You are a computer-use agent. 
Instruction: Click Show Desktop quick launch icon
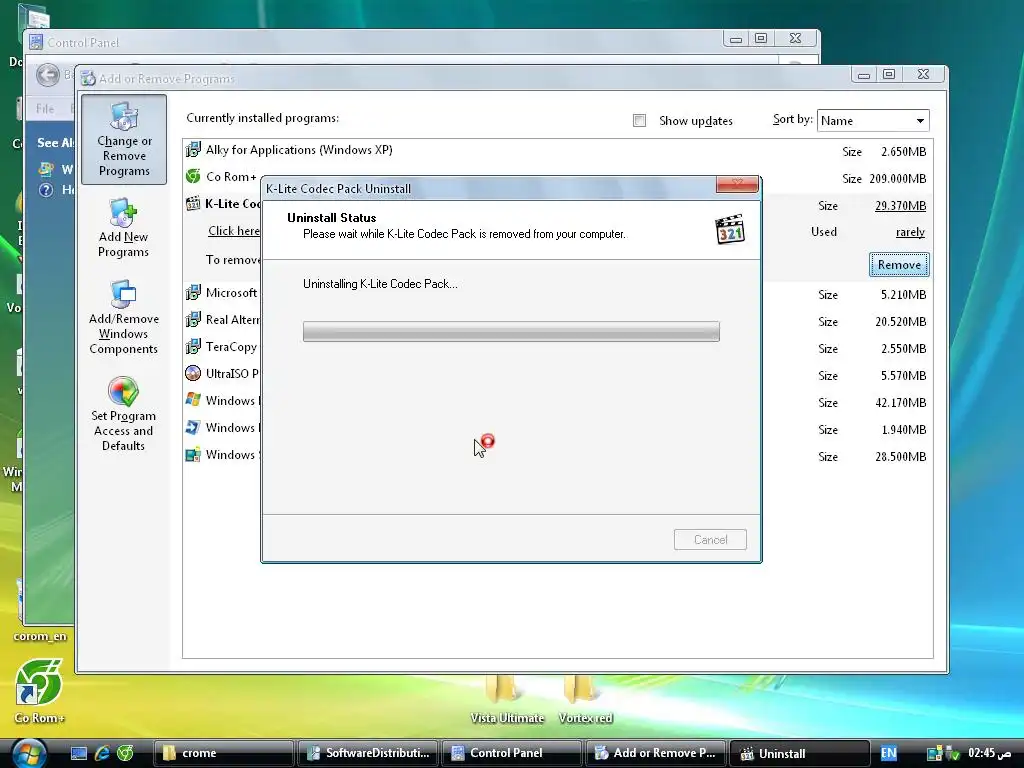click(78, 753)
